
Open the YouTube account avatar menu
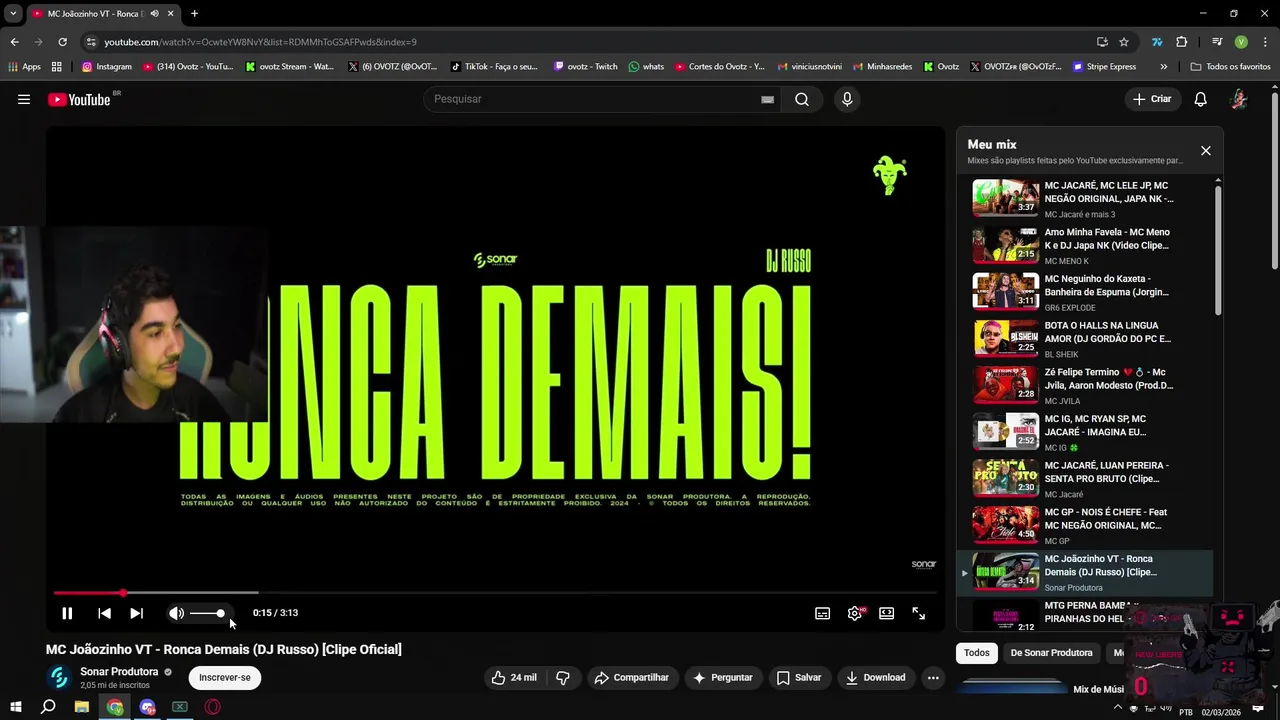tap(1239, 99)
